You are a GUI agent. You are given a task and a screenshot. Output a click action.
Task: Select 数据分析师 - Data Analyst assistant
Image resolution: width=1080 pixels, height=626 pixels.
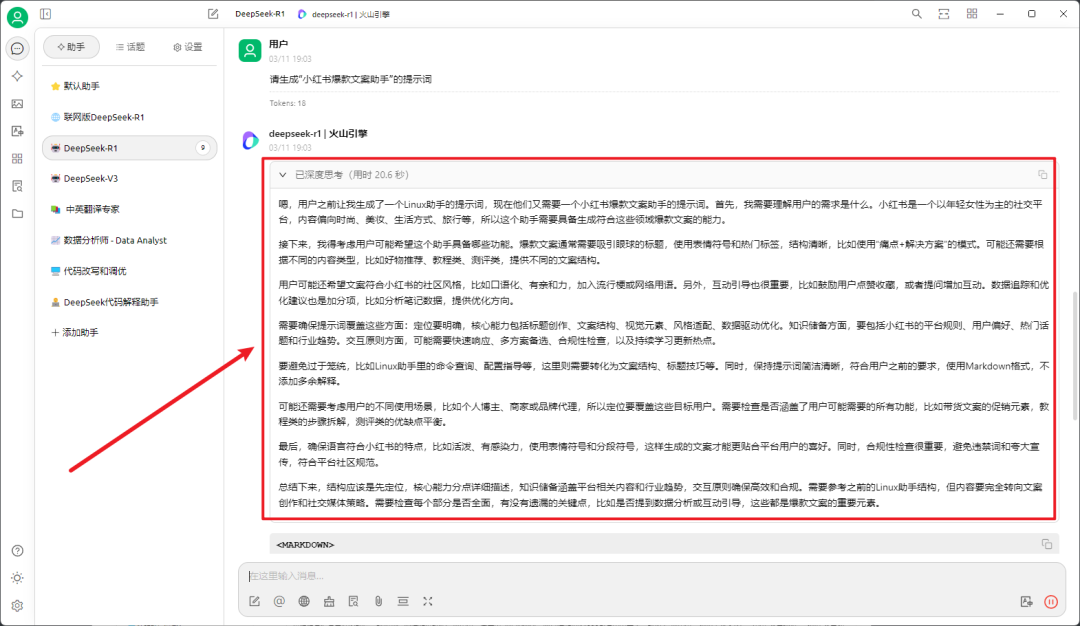[129, 240]
